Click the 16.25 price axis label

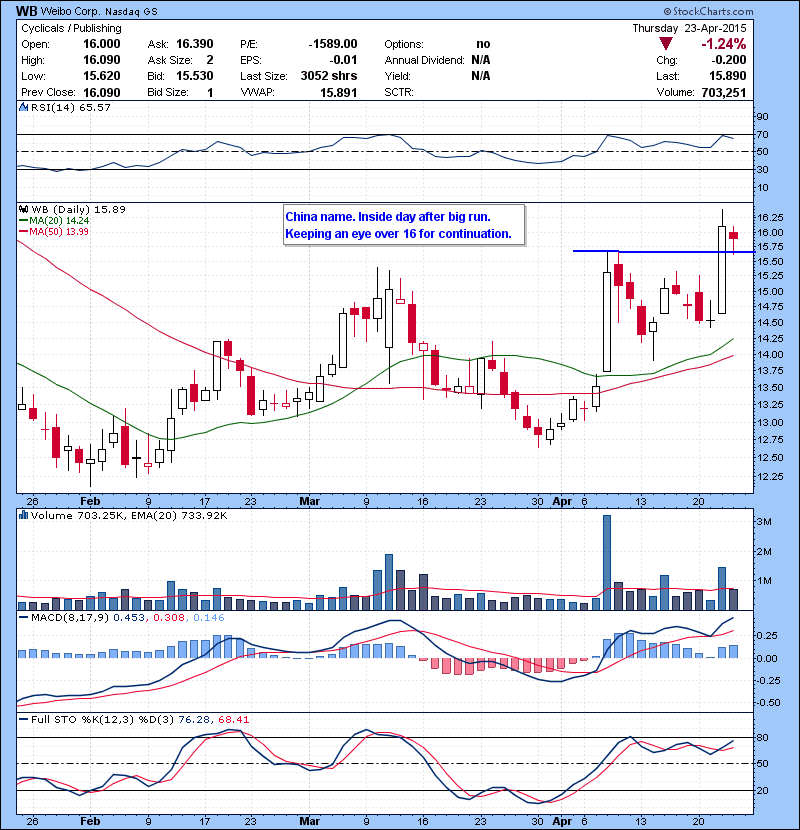click(770, 218)
